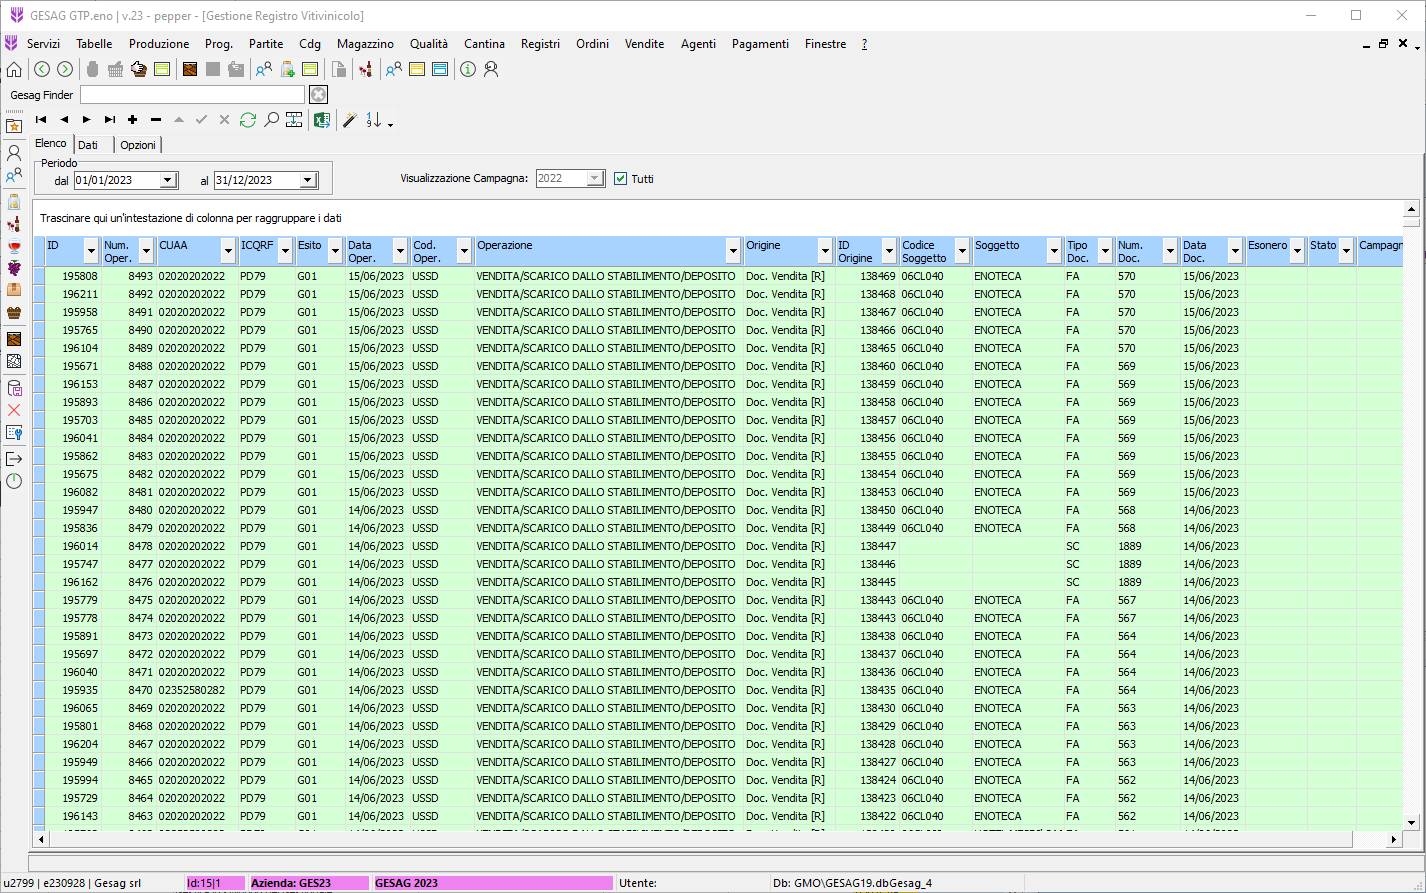1426x893 pixels.
Task: Open the question mark help menu
Action: pyautogui.click(x=864, y=44)
